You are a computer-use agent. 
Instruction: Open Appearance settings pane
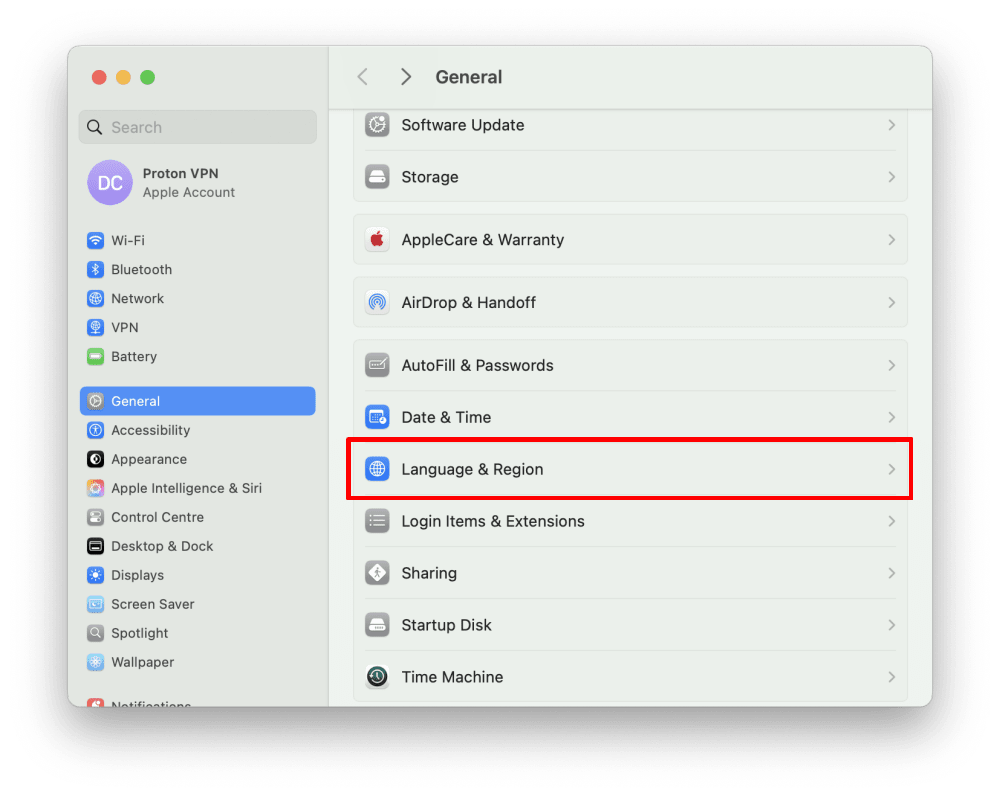198,459
